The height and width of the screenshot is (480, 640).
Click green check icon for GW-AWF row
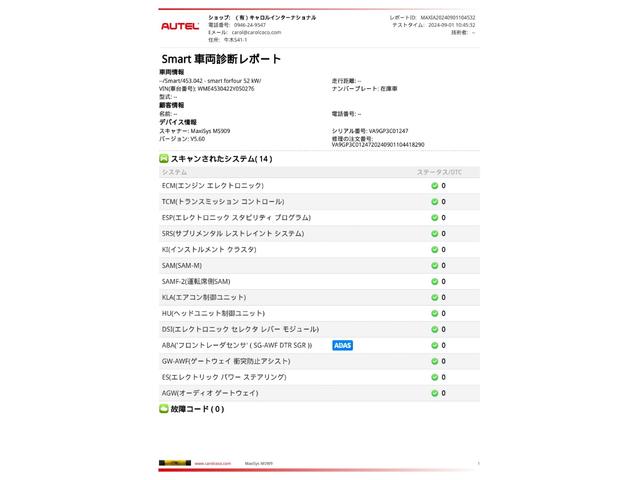(x=435, y=361)
